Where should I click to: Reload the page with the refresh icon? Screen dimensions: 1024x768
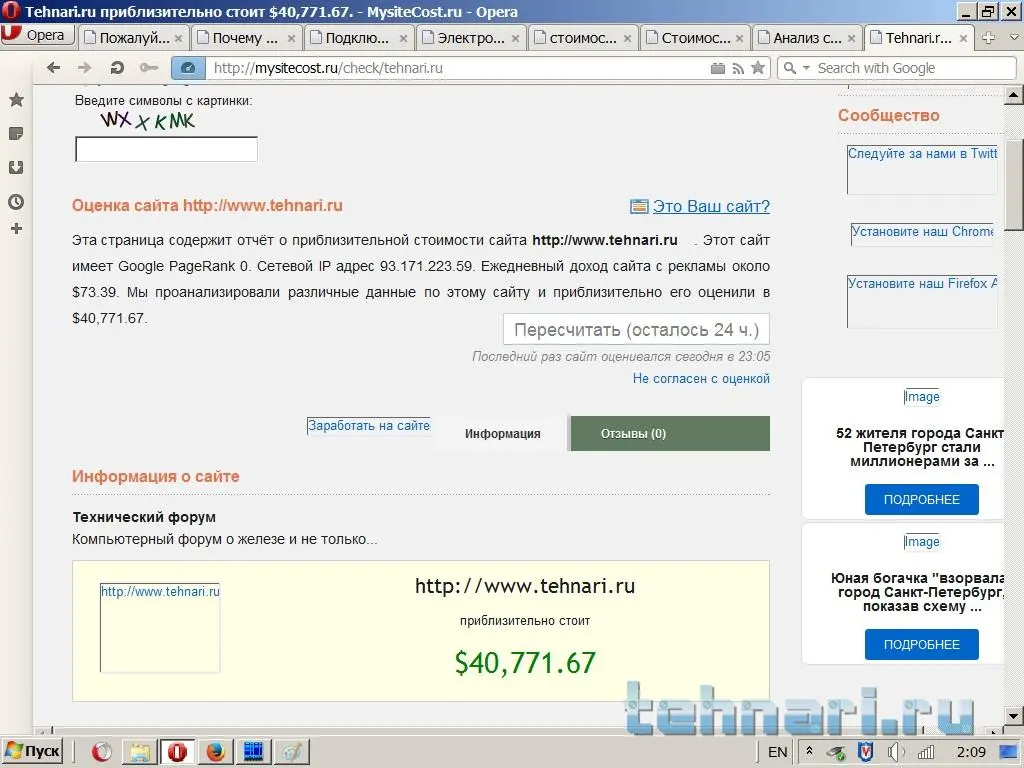point(117,67)
